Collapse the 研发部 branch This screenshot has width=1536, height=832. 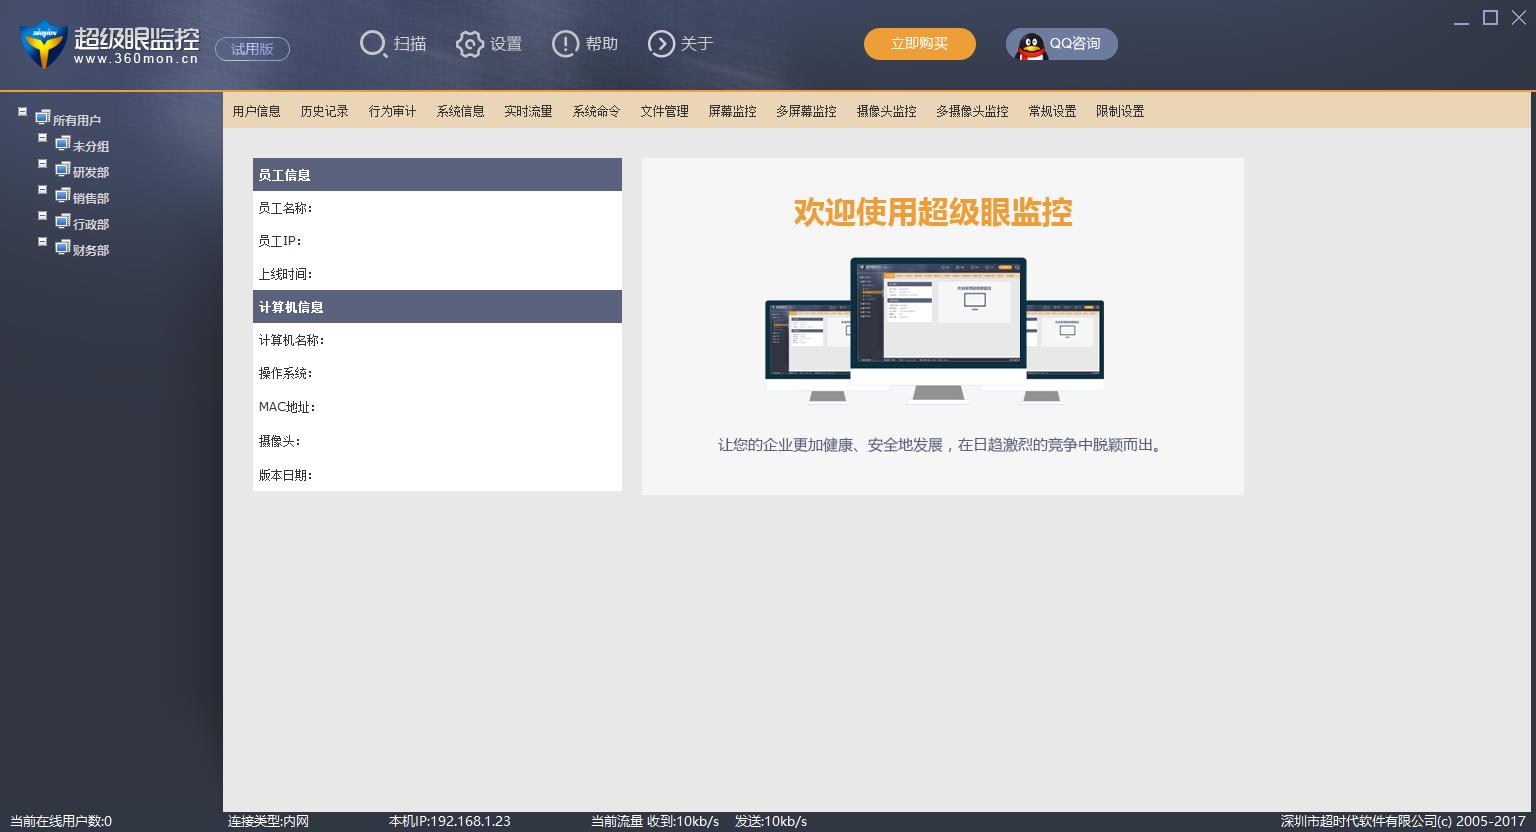coord(42,163)
